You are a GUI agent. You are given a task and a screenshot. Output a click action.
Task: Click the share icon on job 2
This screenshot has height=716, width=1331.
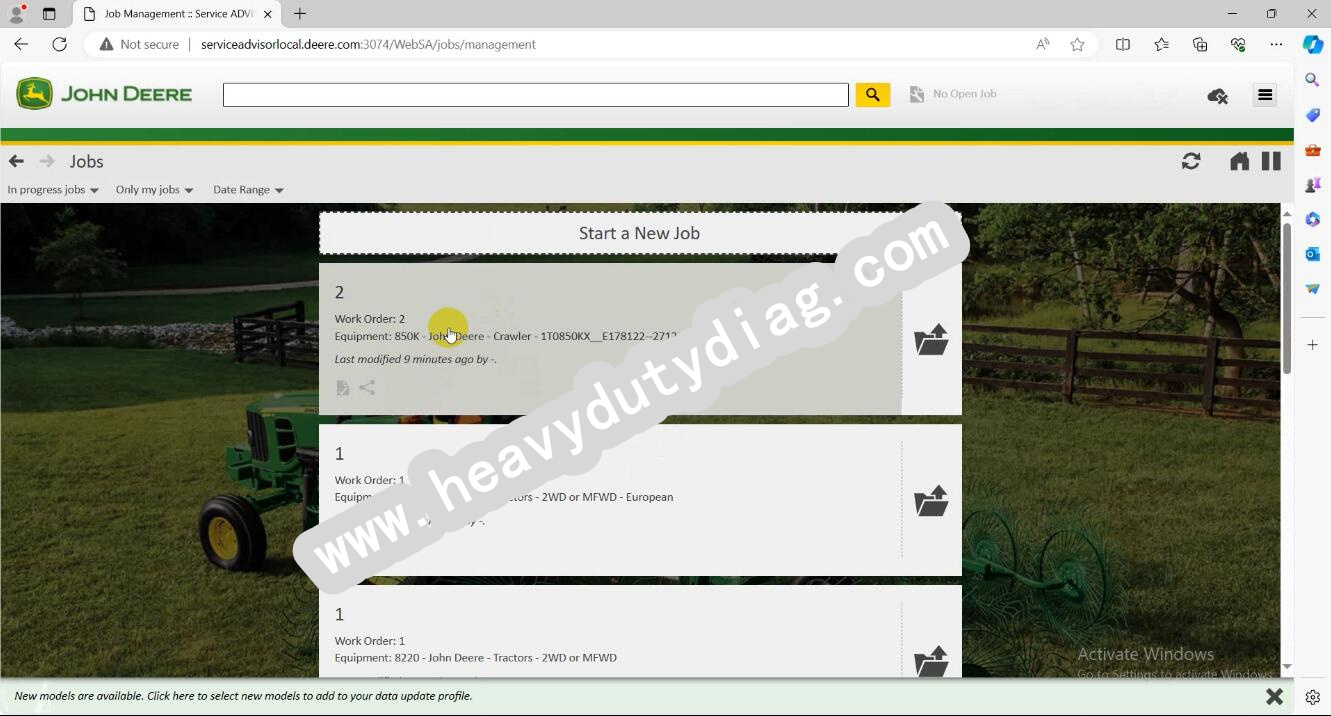367,388
